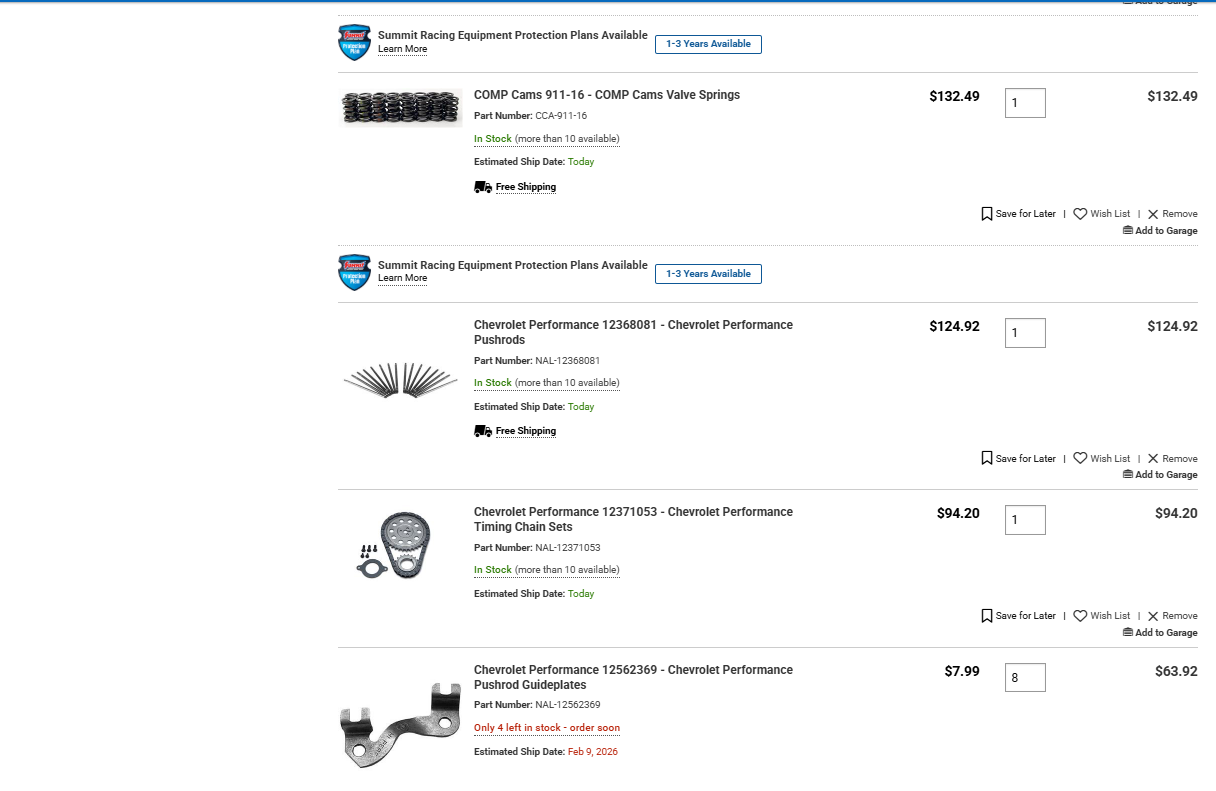Click the bookmark icon for COMP Cams Valve Springs
1216x791 pixels.
[x=987, y=214]
